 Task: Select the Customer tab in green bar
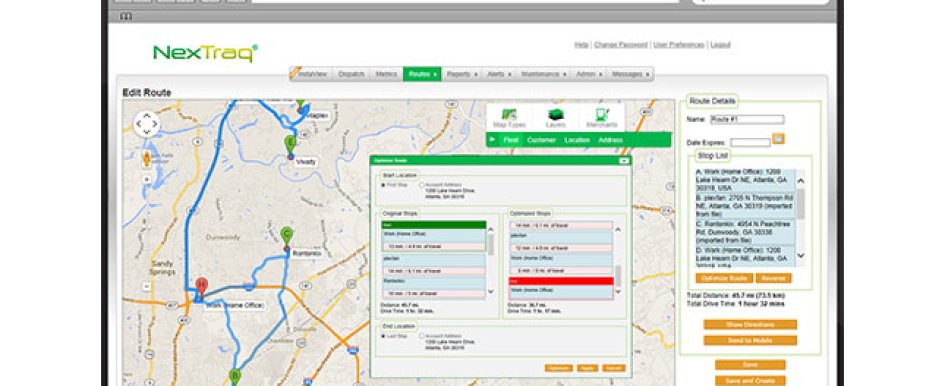click(x=541, y=140)
